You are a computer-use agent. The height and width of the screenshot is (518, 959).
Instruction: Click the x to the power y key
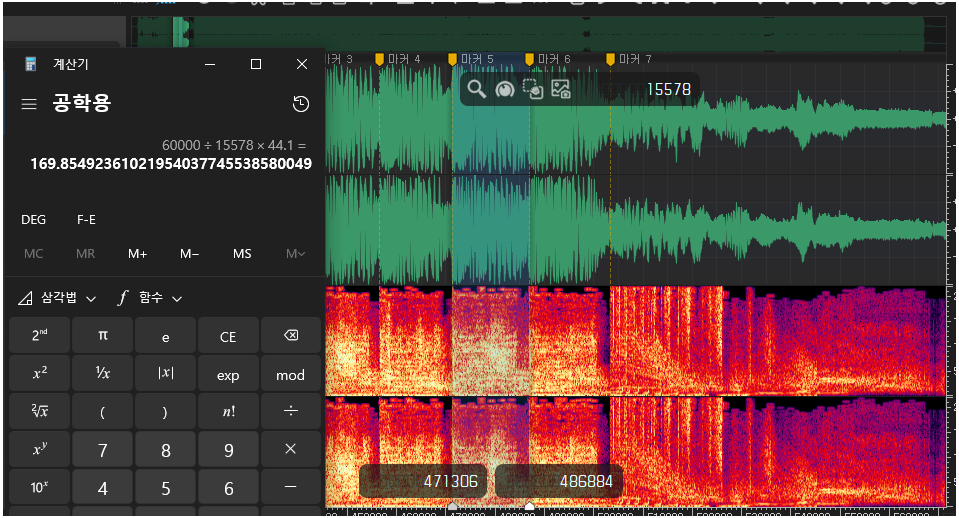click(x=40, y=450)
